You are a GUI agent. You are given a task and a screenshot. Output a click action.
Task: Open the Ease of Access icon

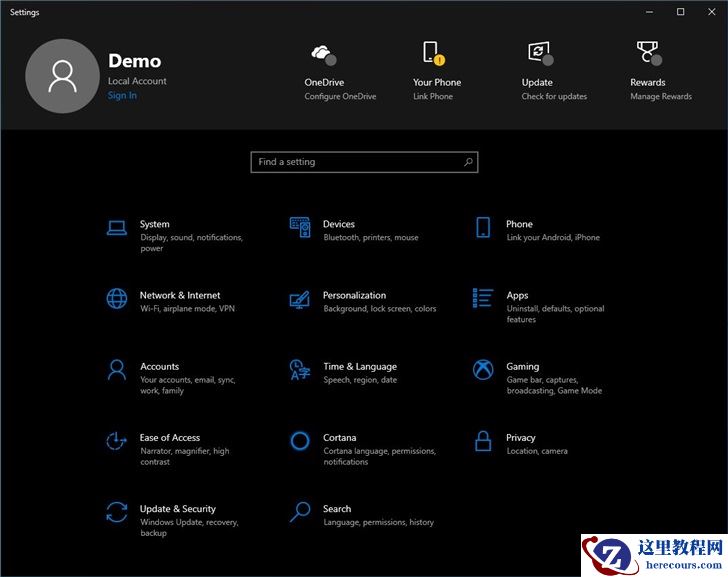click(117, 441)
